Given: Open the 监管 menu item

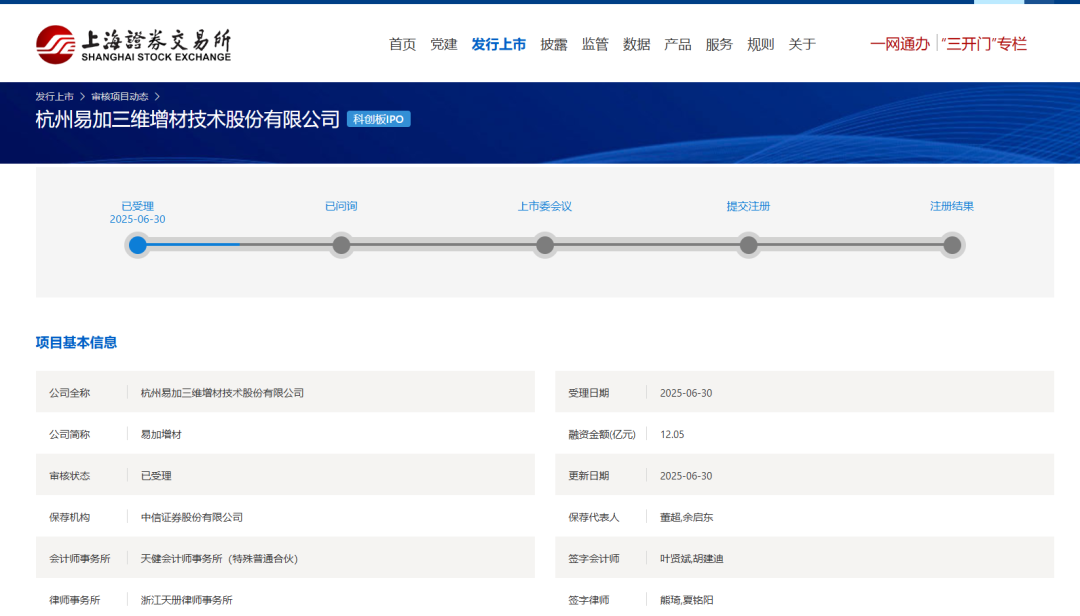Looking at the screenshot, I should tap(595, 44).
